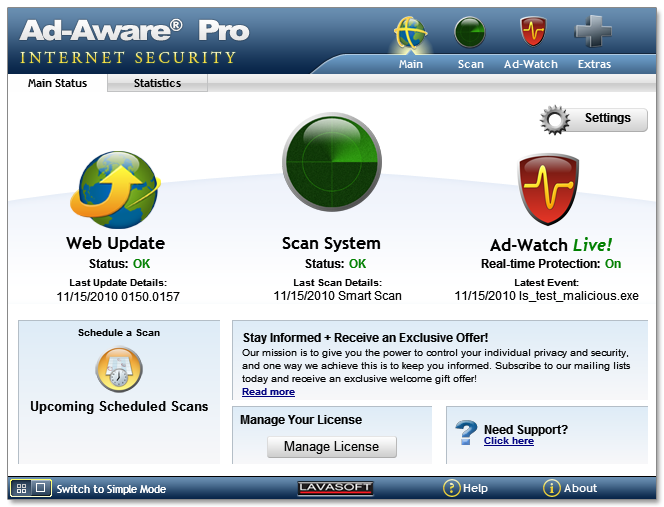664x507 pixels.
Task: Click the gear icon beside Settings
Action: [555, 120]
